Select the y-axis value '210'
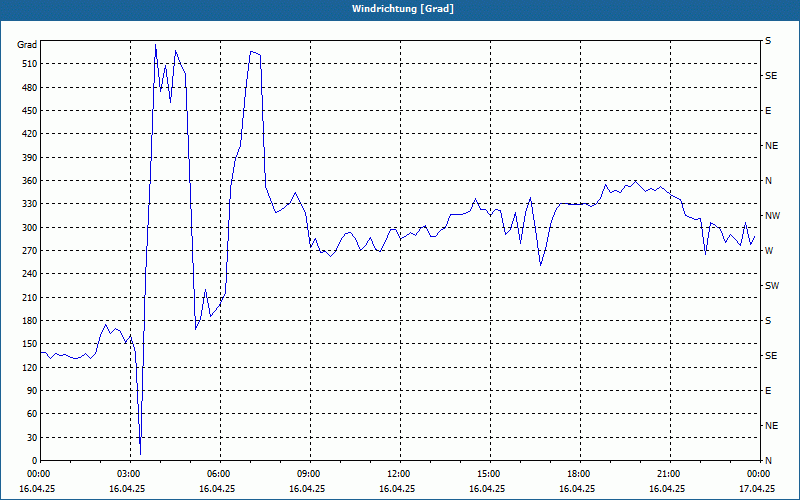 (x=30, y=297)
